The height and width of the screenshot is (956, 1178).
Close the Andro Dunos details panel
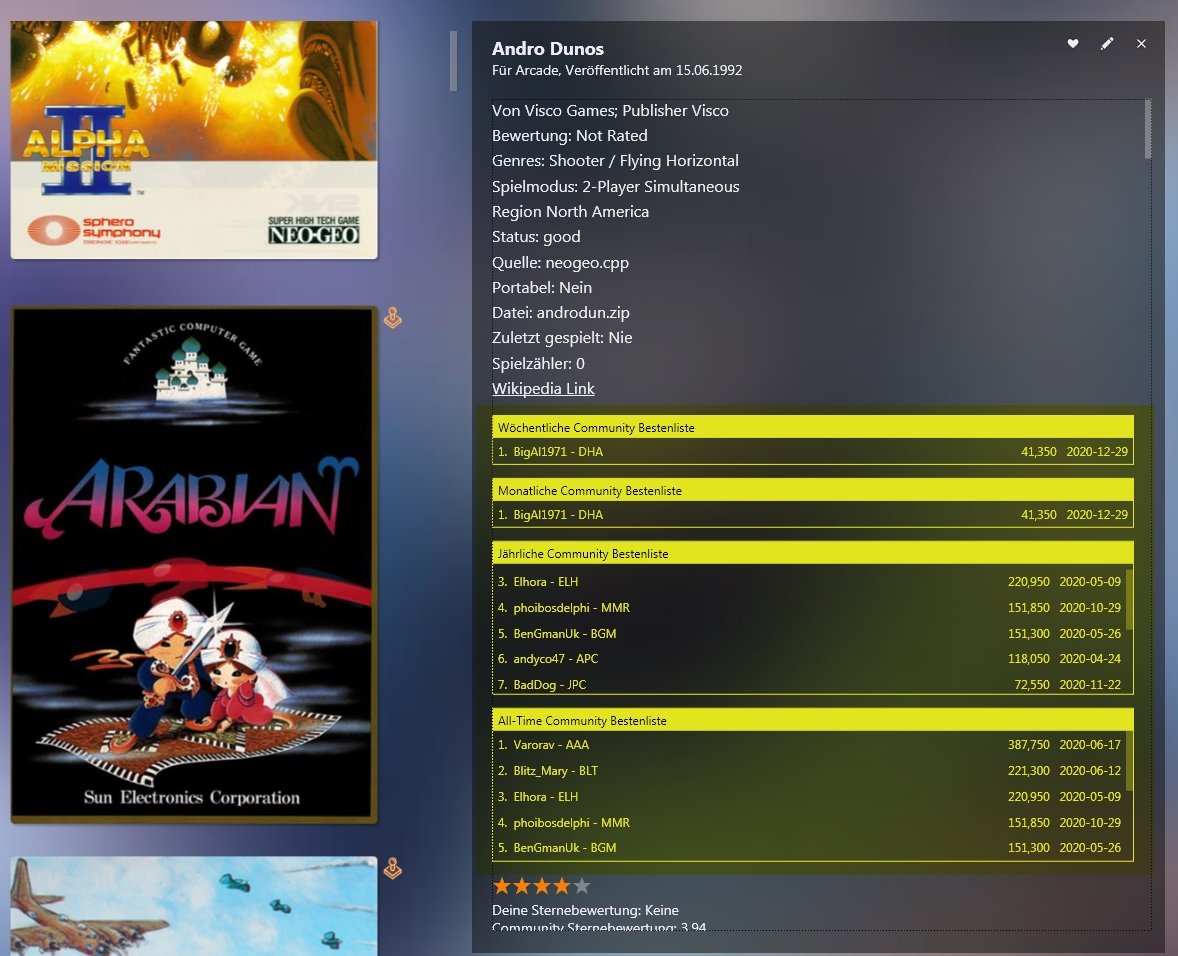1141,44
